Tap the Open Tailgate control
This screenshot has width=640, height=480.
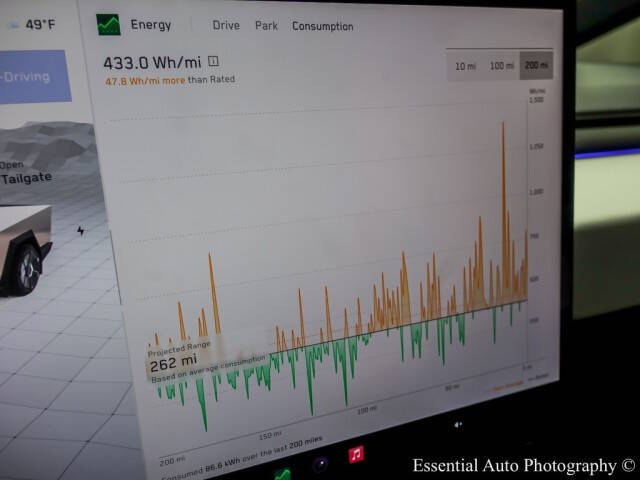[x=25, y=173]
